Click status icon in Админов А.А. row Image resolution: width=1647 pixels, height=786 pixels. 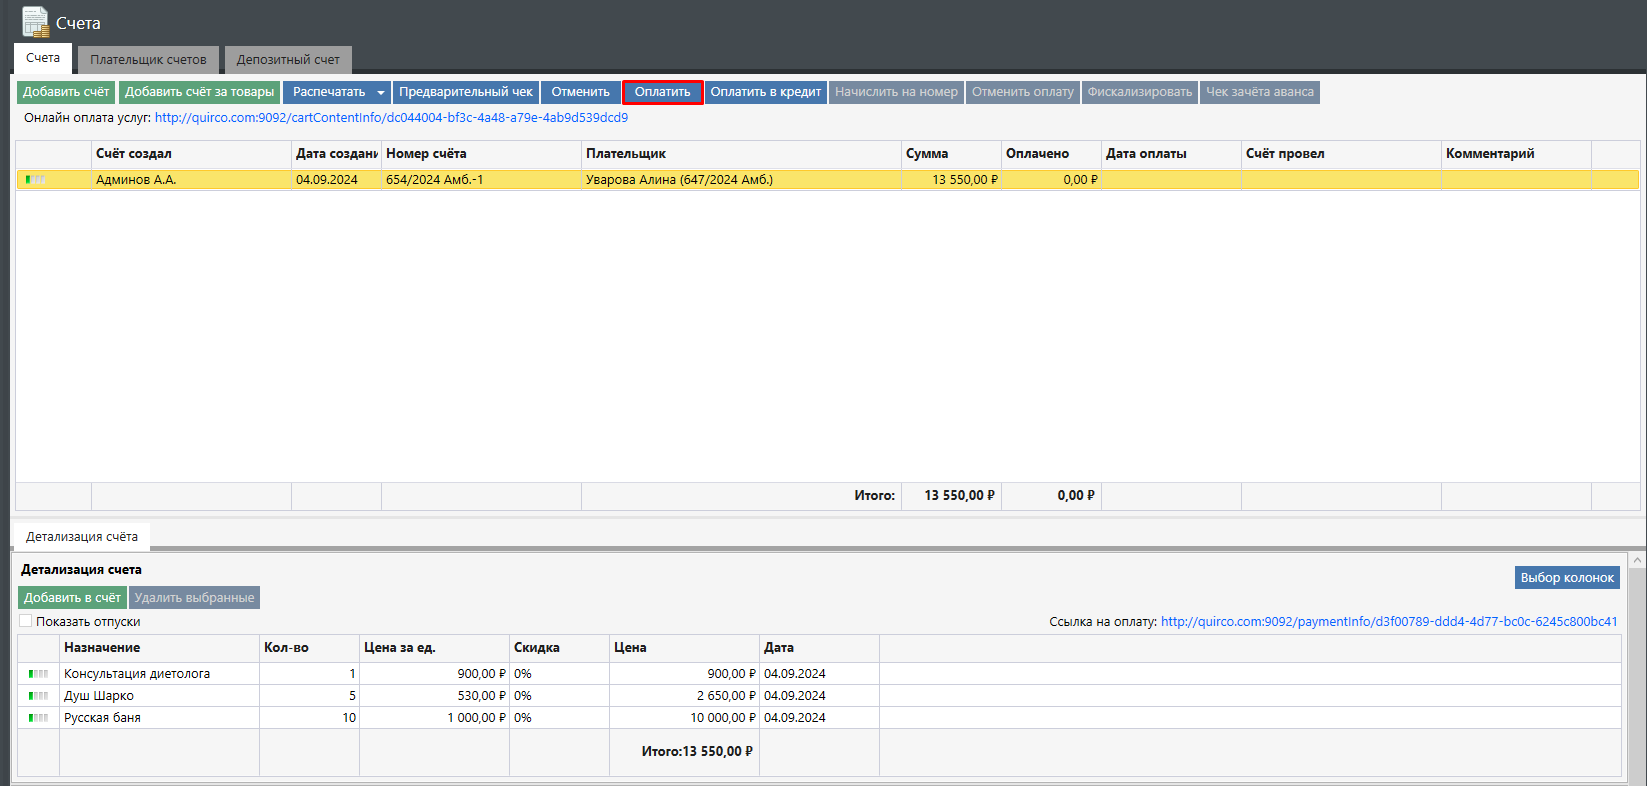36,180
